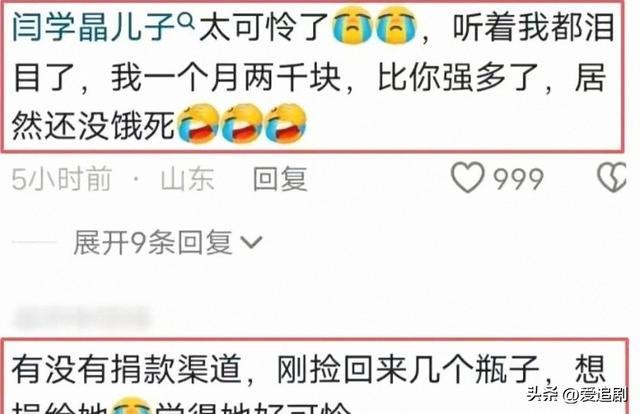Tap the second crying emoji before 听着
This screenshot has width=640, height=414.
396,27
